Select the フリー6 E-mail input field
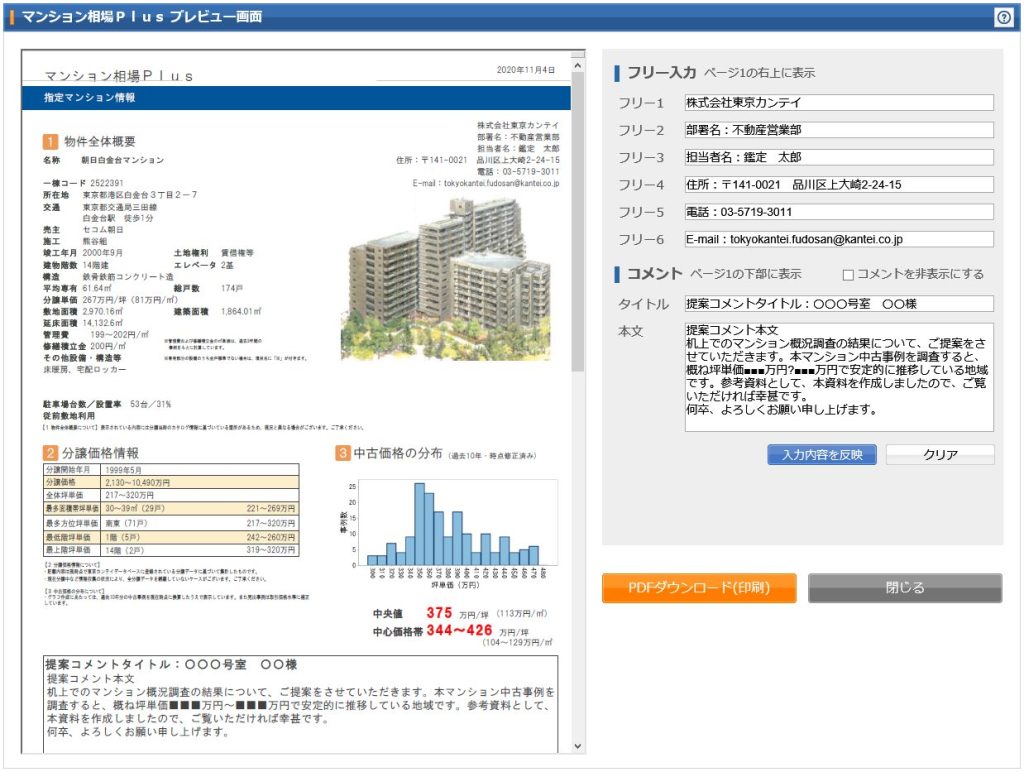 click(x=838, y=239)
